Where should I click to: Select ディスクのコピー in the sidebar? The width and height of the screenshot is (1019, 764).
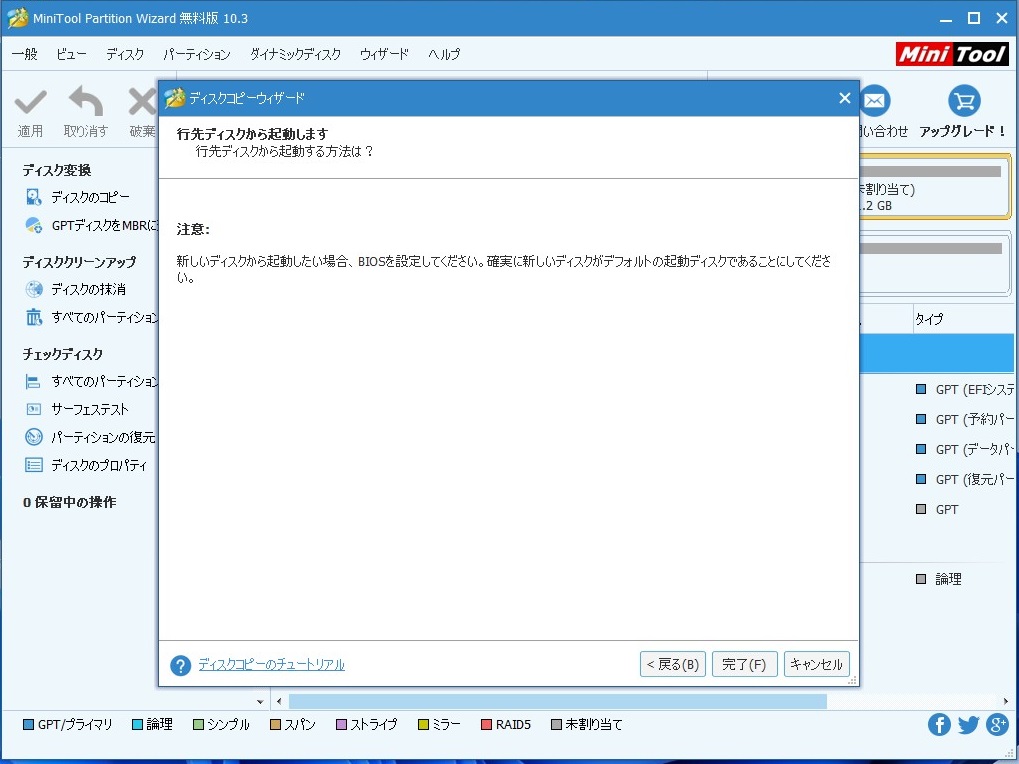[90, 198]
